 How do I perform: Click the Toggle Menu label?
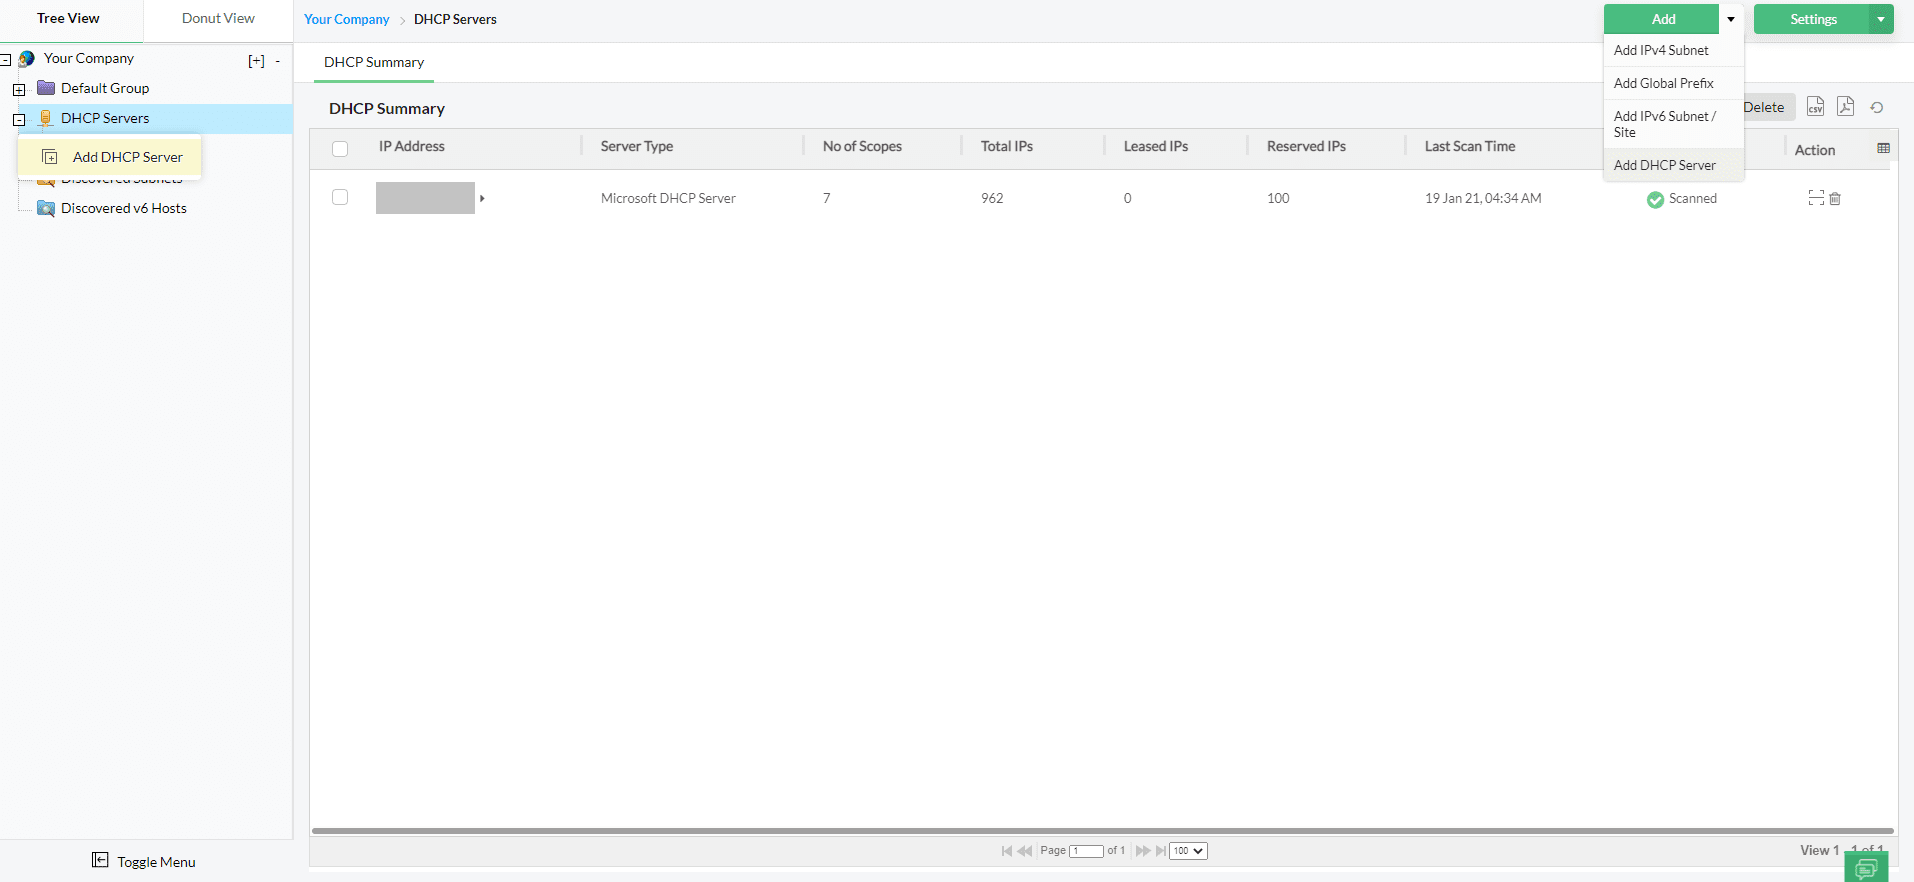pyautogui.click(x=156, y=862)
